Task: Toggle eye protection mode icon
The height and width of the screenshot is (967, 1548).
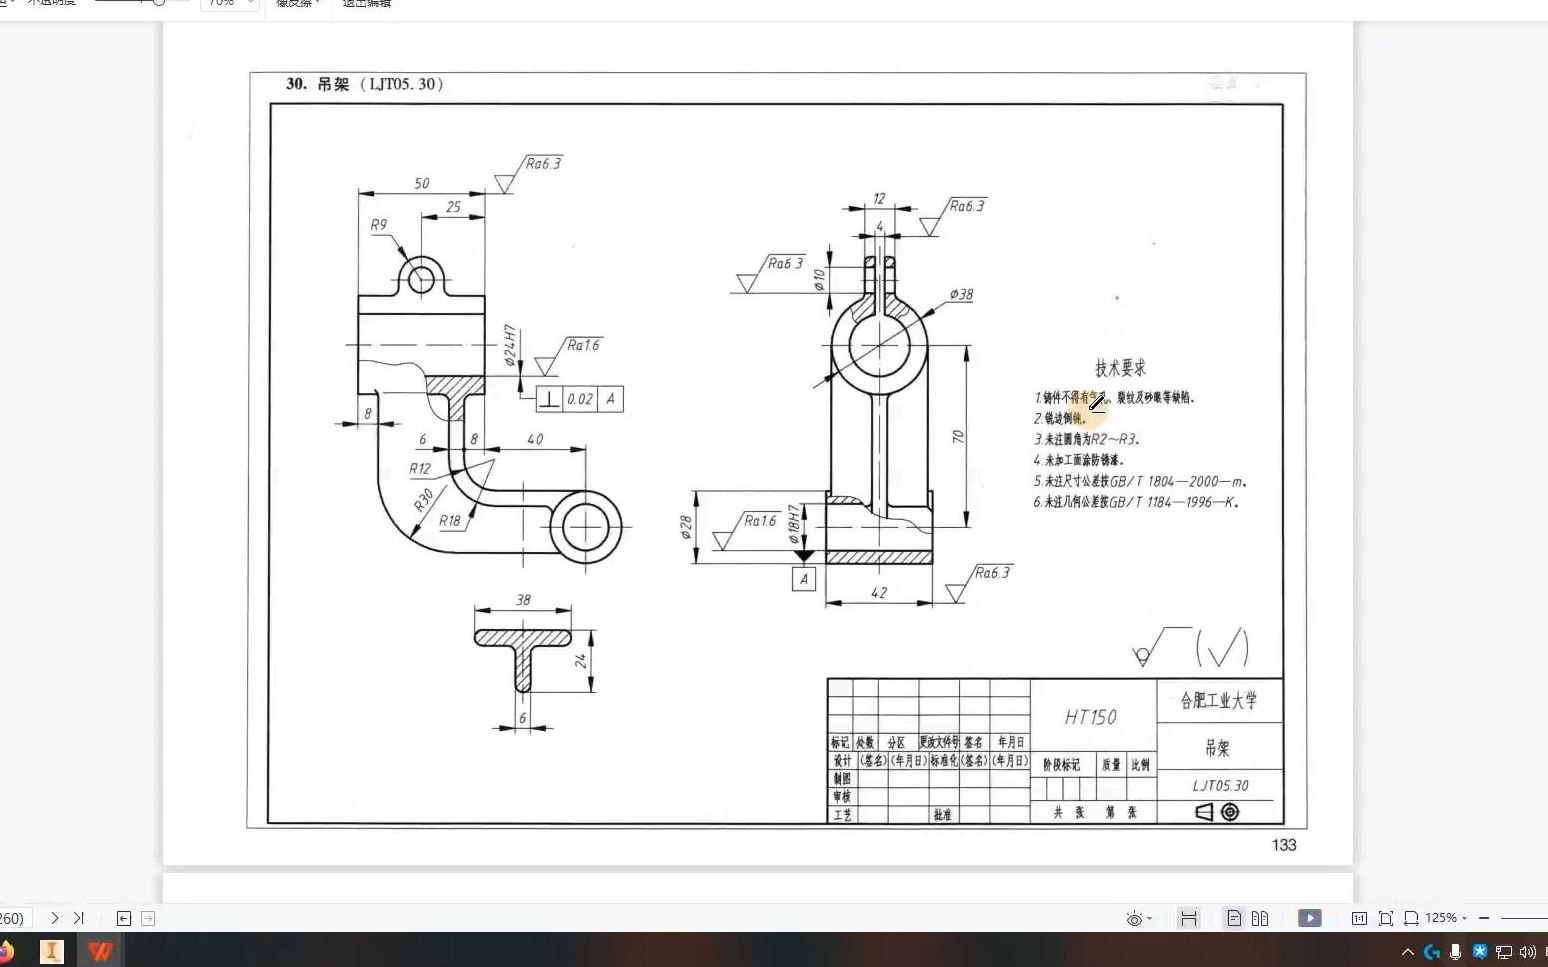Action: (1134, 918)
